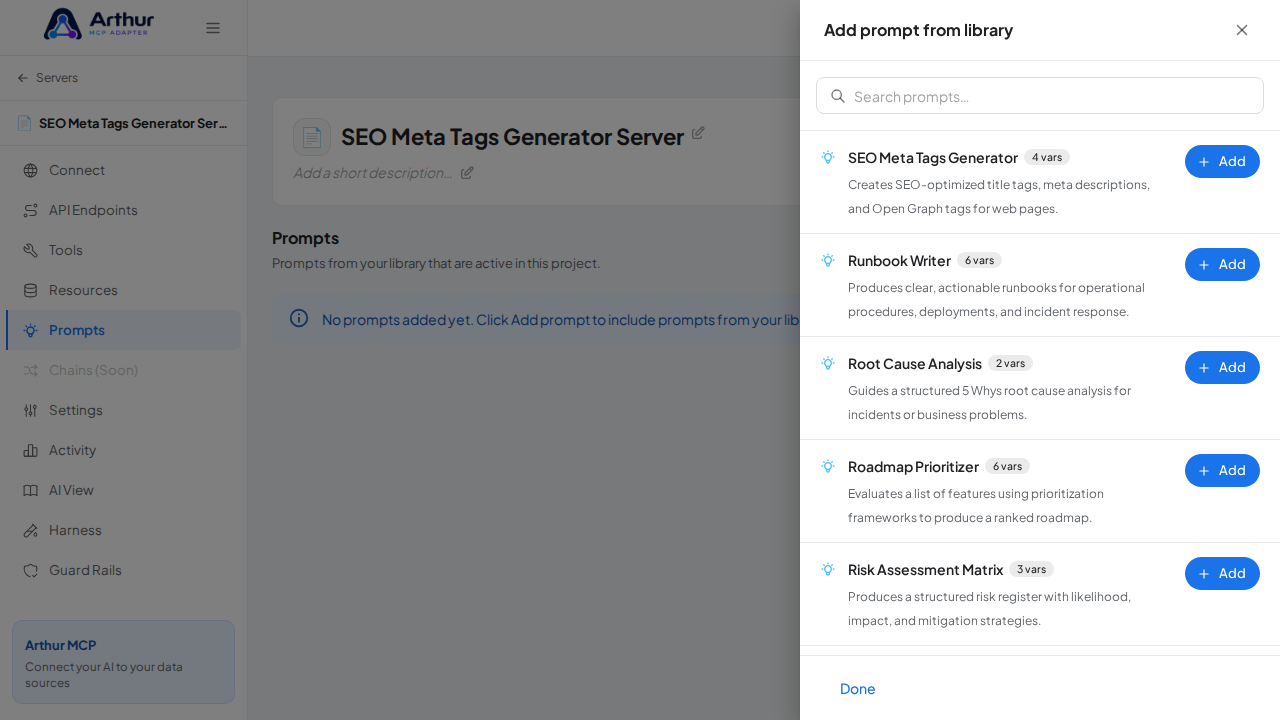Click the SEO Meta Tags Generator Server heading

click(512, 137)
